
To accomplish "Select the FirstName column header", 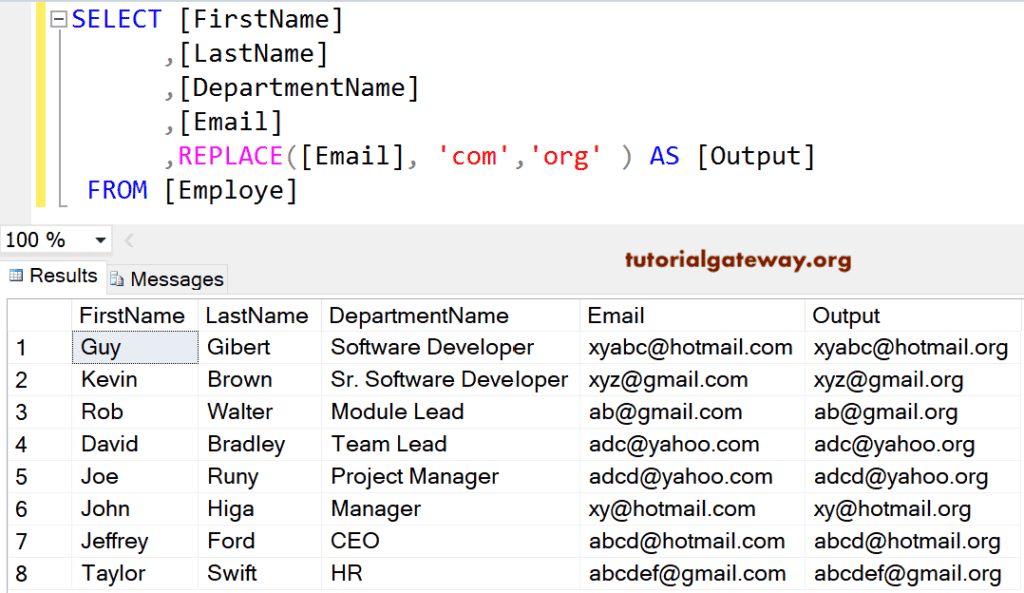I will coord(132,315).
